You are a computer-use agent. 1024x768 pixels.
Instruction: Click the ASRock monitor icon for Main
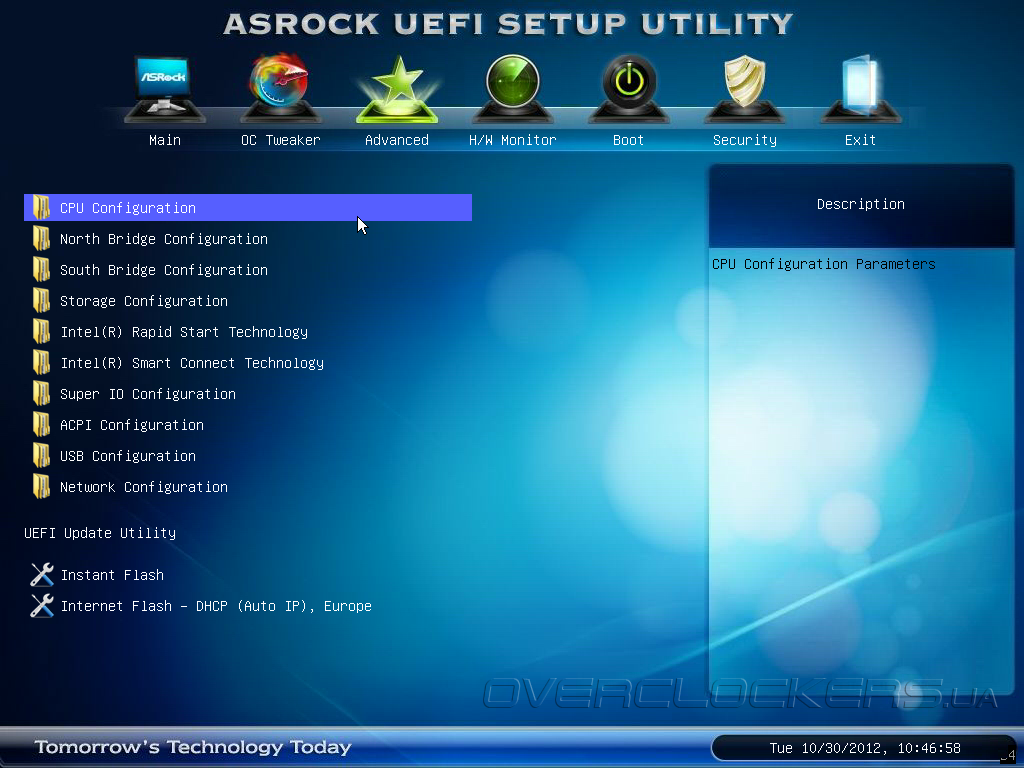tap(165, 88)
